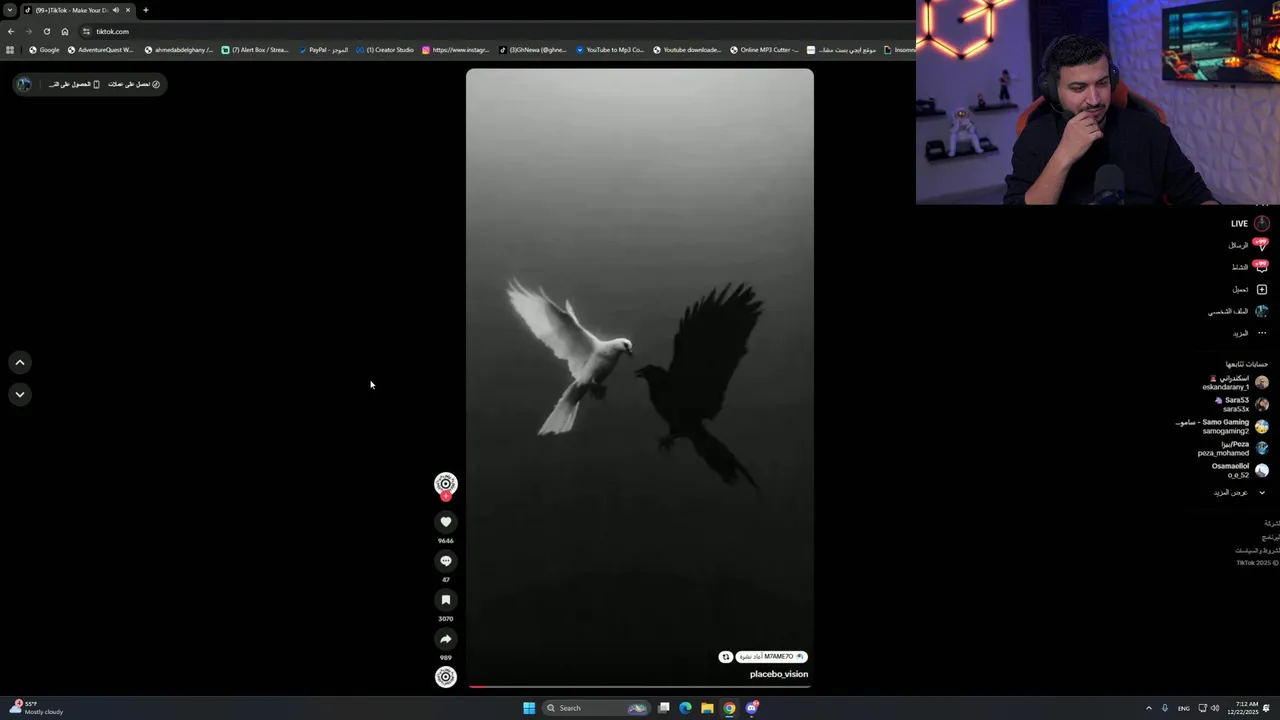The width and height of the screenshot is (1280, 720).
Task: Open the apps grid in the bookmarks bar
Action: [x=10, y=50]
